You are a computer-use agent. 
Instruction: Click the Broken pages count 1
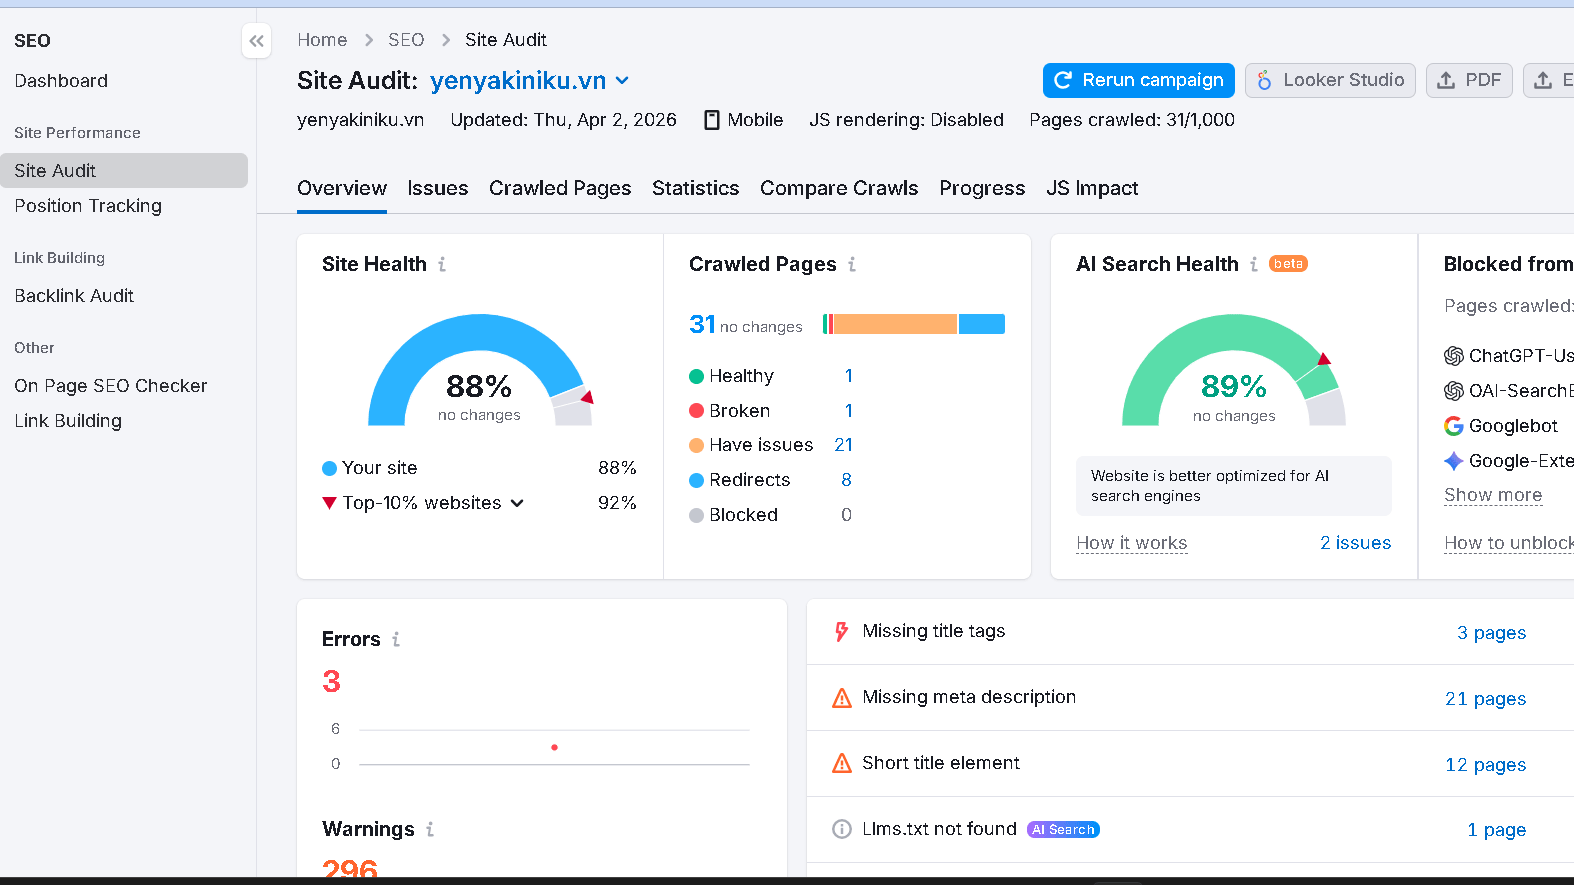pyautogui.click(x=848, y=411)
